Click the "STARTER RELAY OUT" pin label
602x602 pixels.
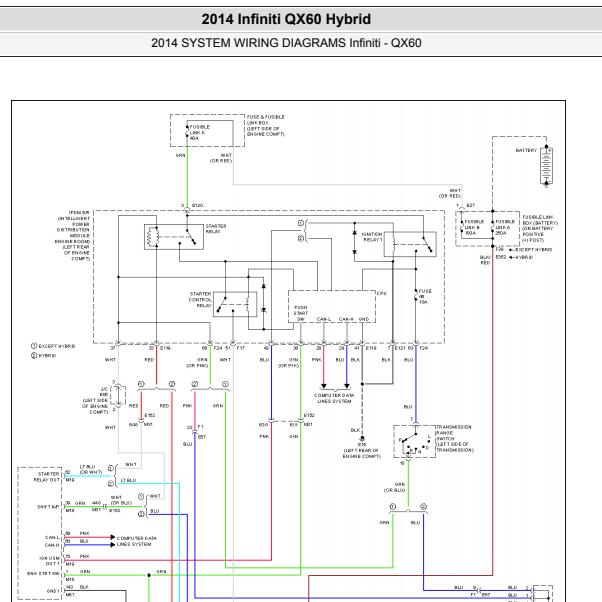click(x=47, y=477)
